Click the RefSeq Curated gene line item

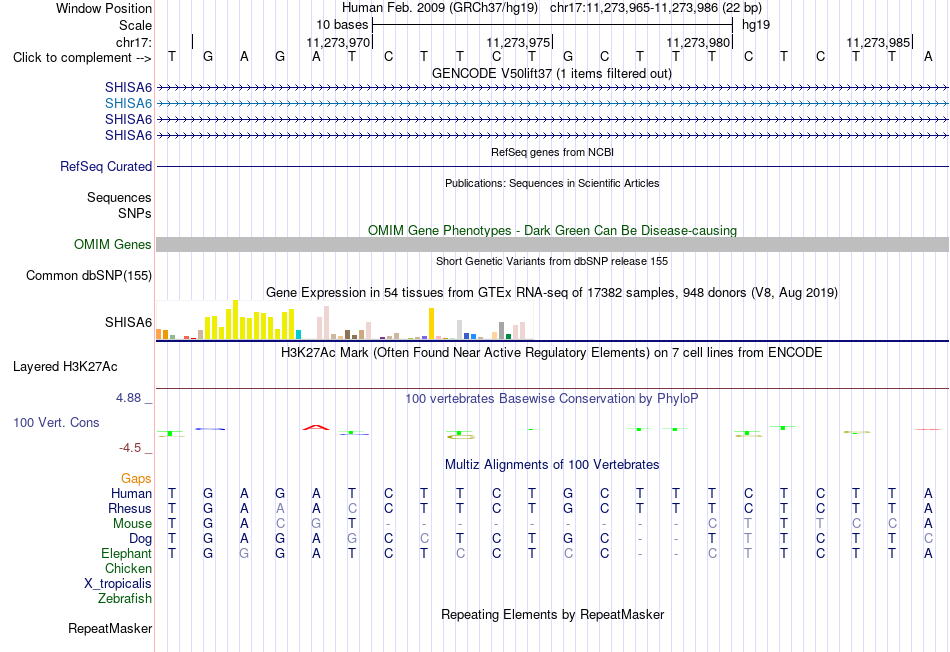pyautogui.click(x=552, y=166)
